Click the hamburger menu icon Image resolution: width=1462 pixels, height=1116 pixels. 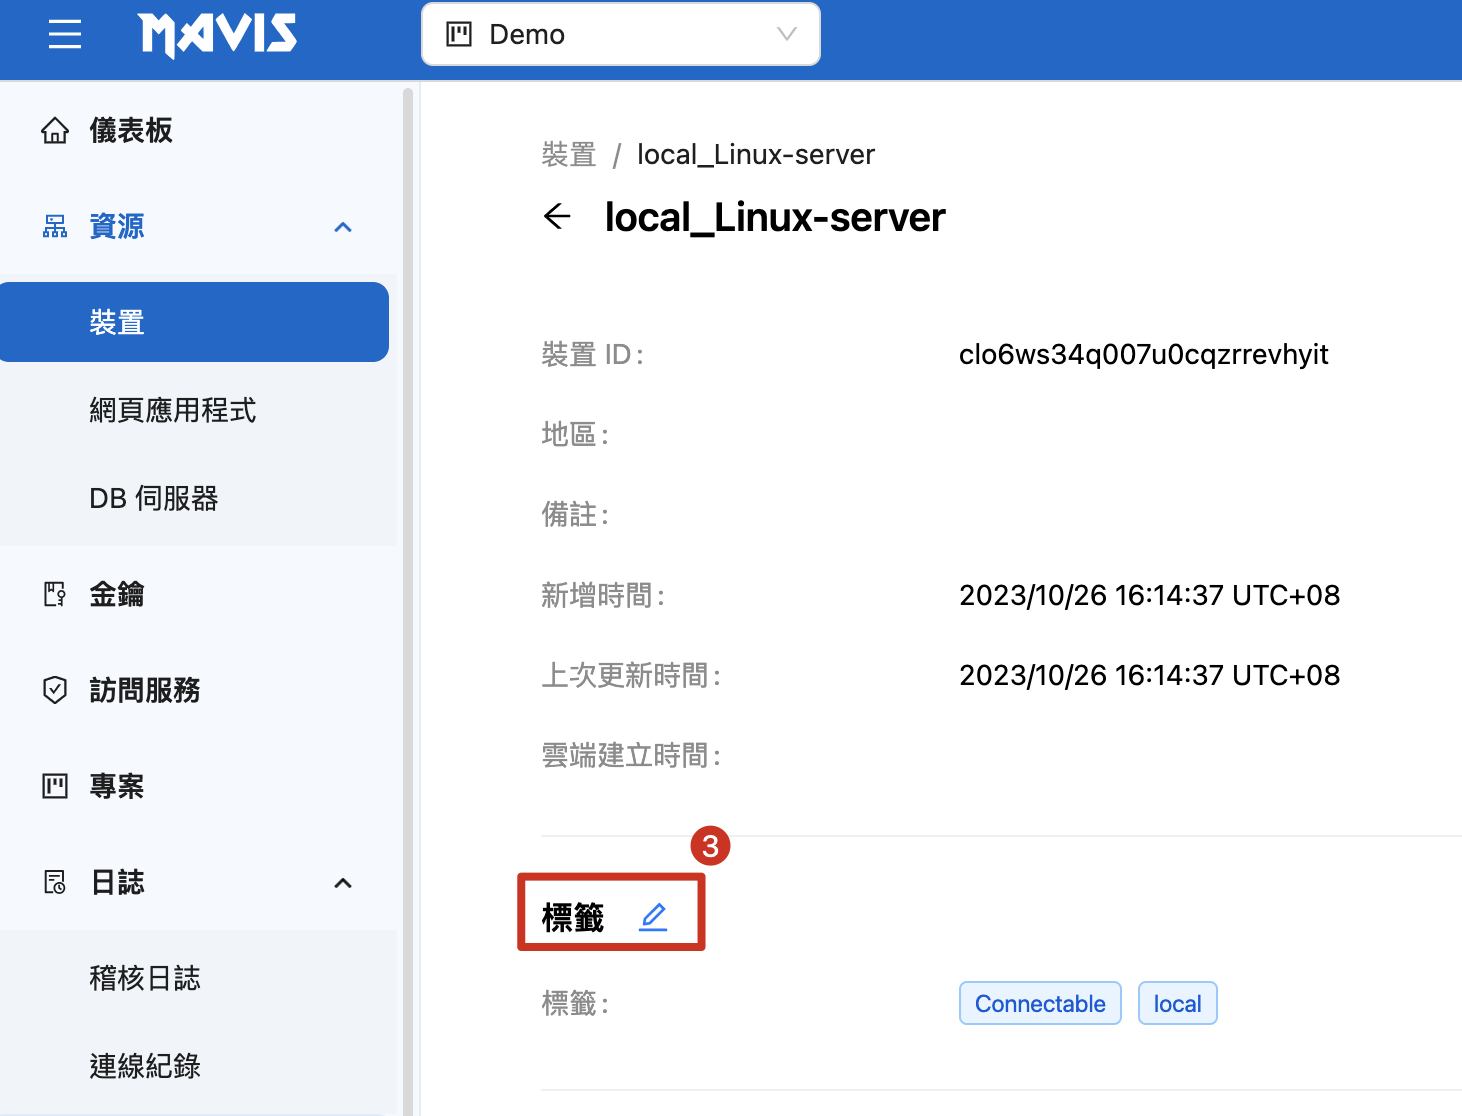pyautogui.click(x=65, y=35)
